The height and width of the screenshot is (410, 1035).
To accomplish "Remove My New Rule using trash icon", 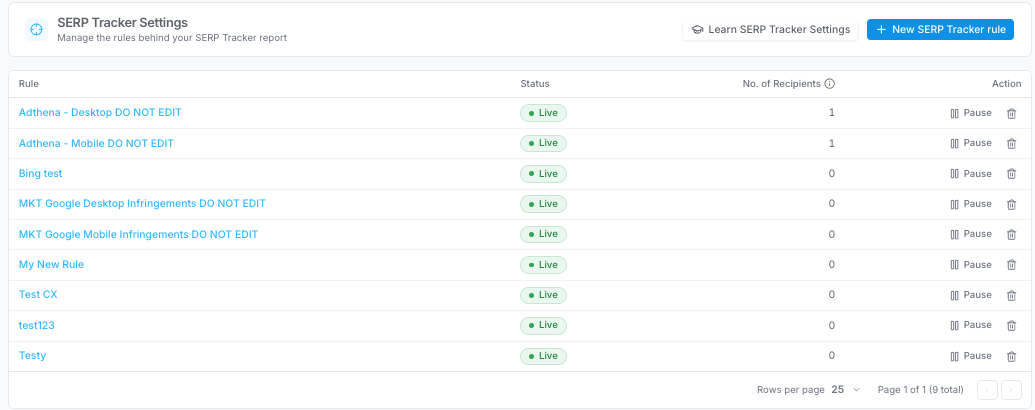I will pyautogui.click(x=1011, y=265).
